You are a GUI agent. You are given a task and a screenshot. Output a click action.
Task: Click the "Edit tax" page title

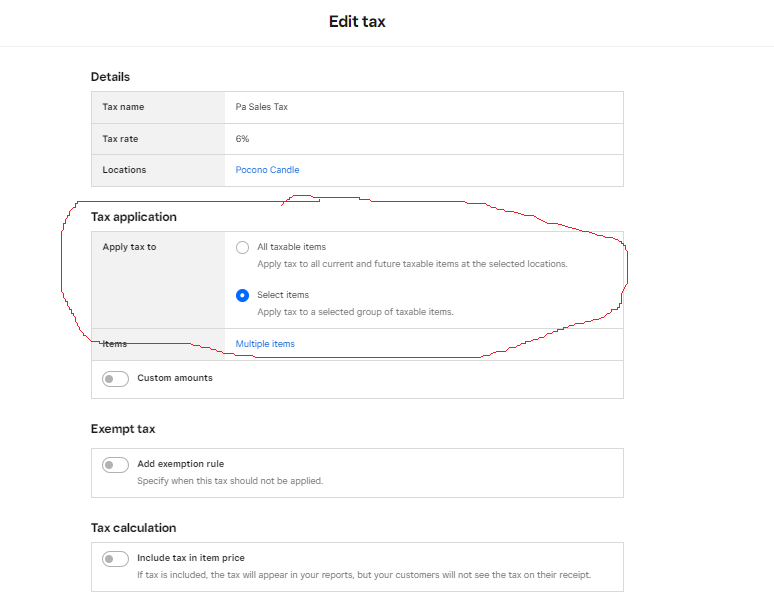pyautogui.click(x=357, y=22)
